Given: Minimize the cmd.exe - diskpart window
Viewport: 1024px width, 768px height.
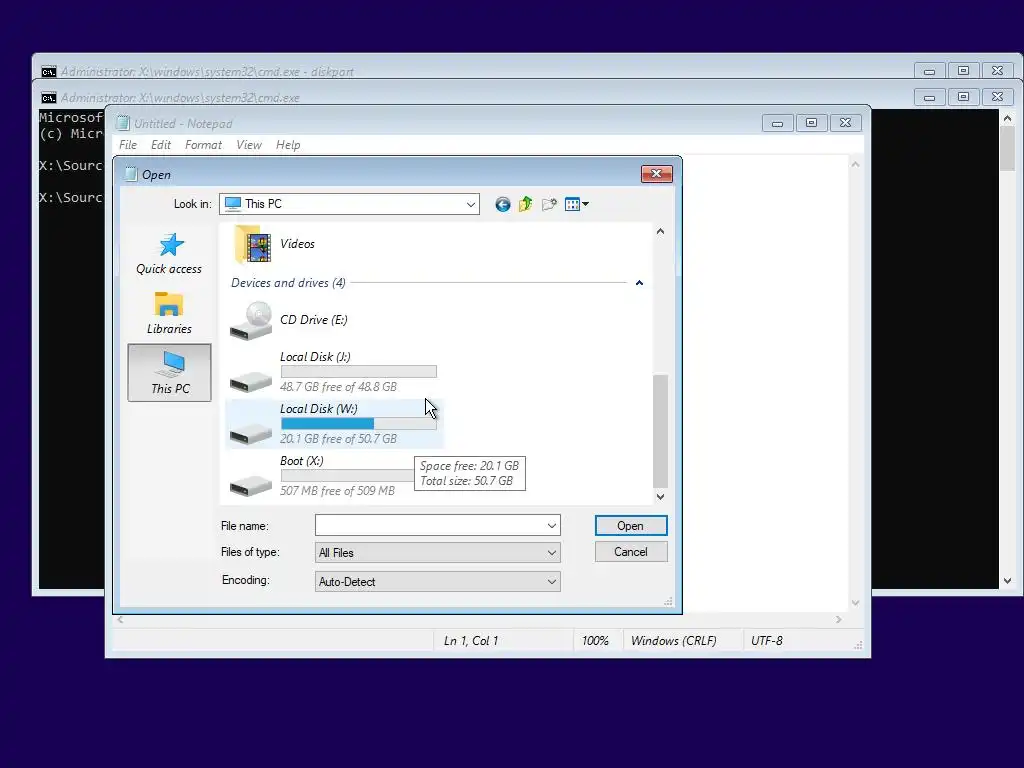Looking at the screenshot, I should pyautogui.click(x=929, y=71).
